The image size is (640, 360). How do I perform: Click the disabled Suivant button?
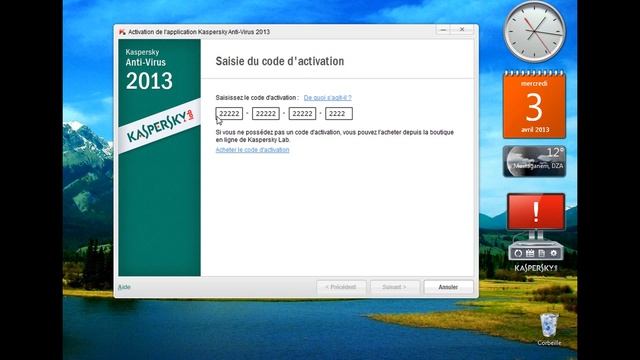394,287
